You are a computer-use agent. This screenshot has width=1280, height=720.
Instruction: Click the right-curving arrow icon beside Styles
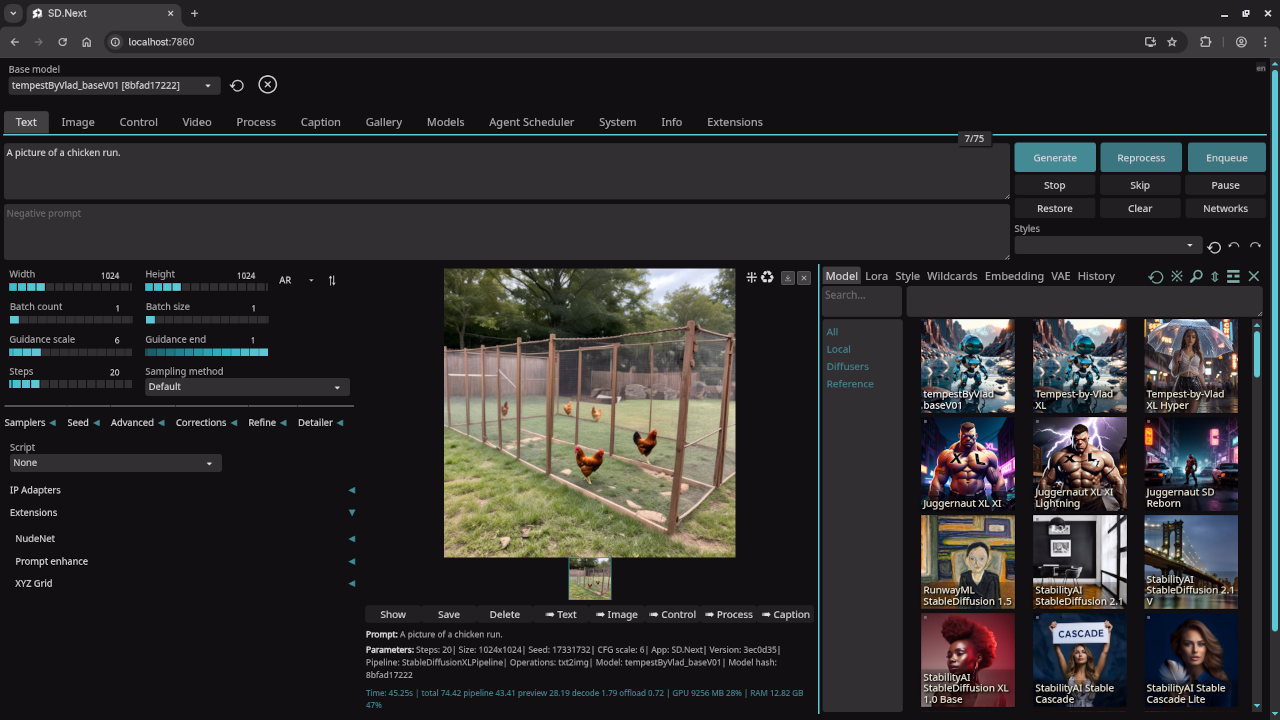click(1255, 246)
